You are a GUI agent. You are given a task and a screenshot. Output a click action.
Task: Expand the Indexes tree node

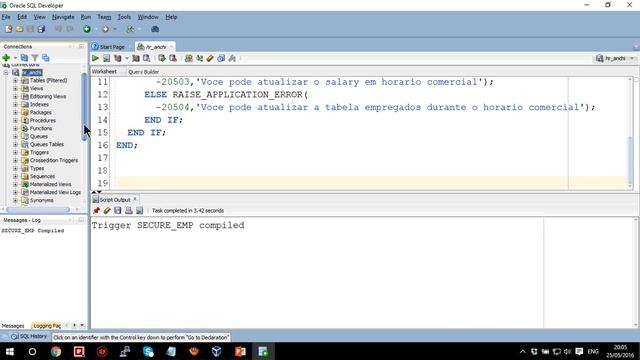(x=16, y=104)
